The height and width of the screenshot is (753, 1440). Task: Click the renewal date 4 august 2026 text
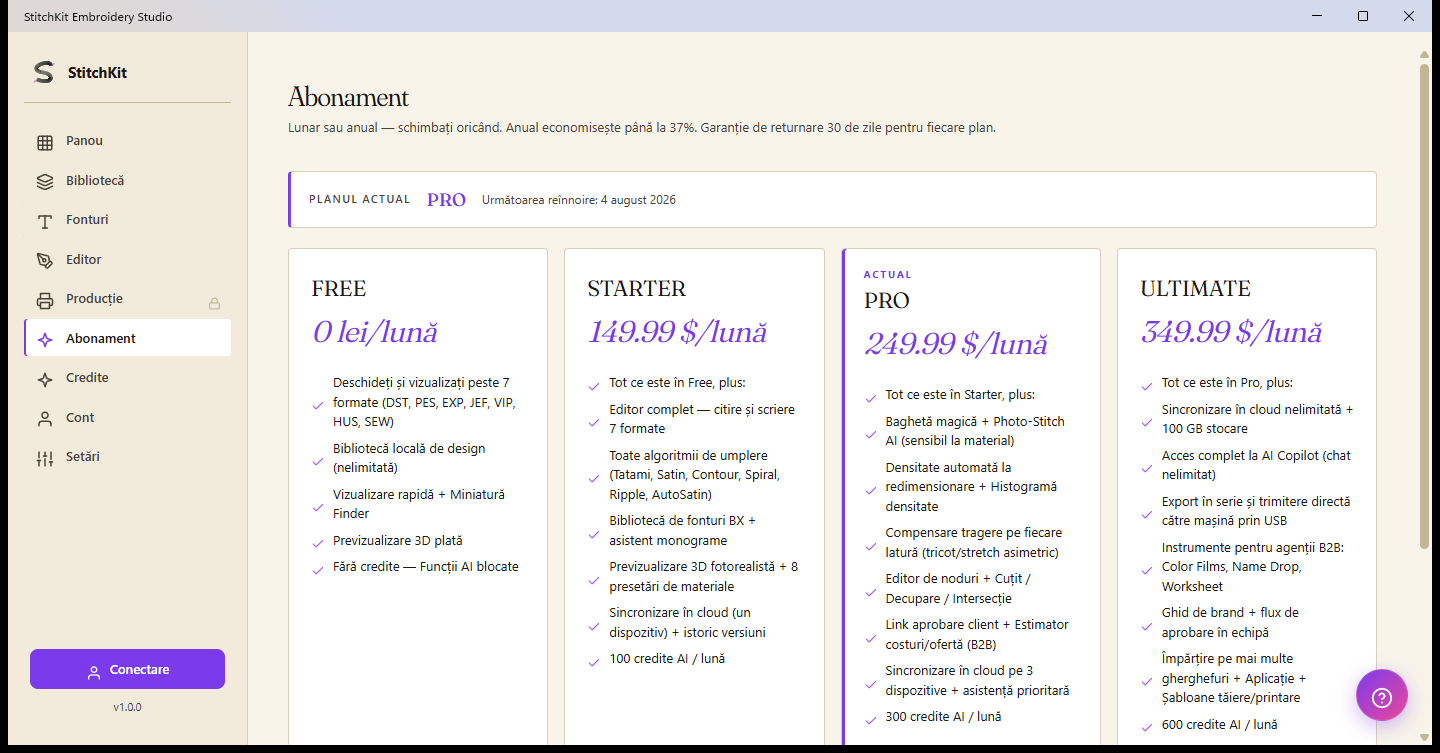pos(638,200)
